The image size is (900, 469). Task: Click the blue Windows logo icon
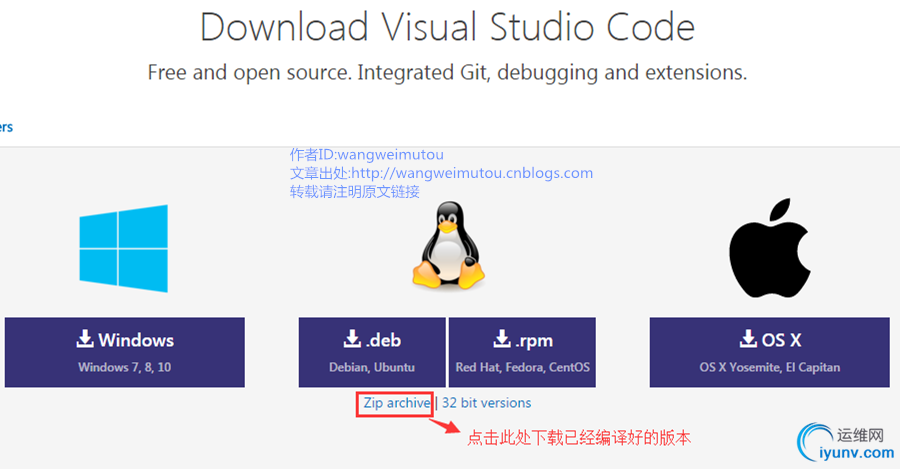click(x=123, y=249)
